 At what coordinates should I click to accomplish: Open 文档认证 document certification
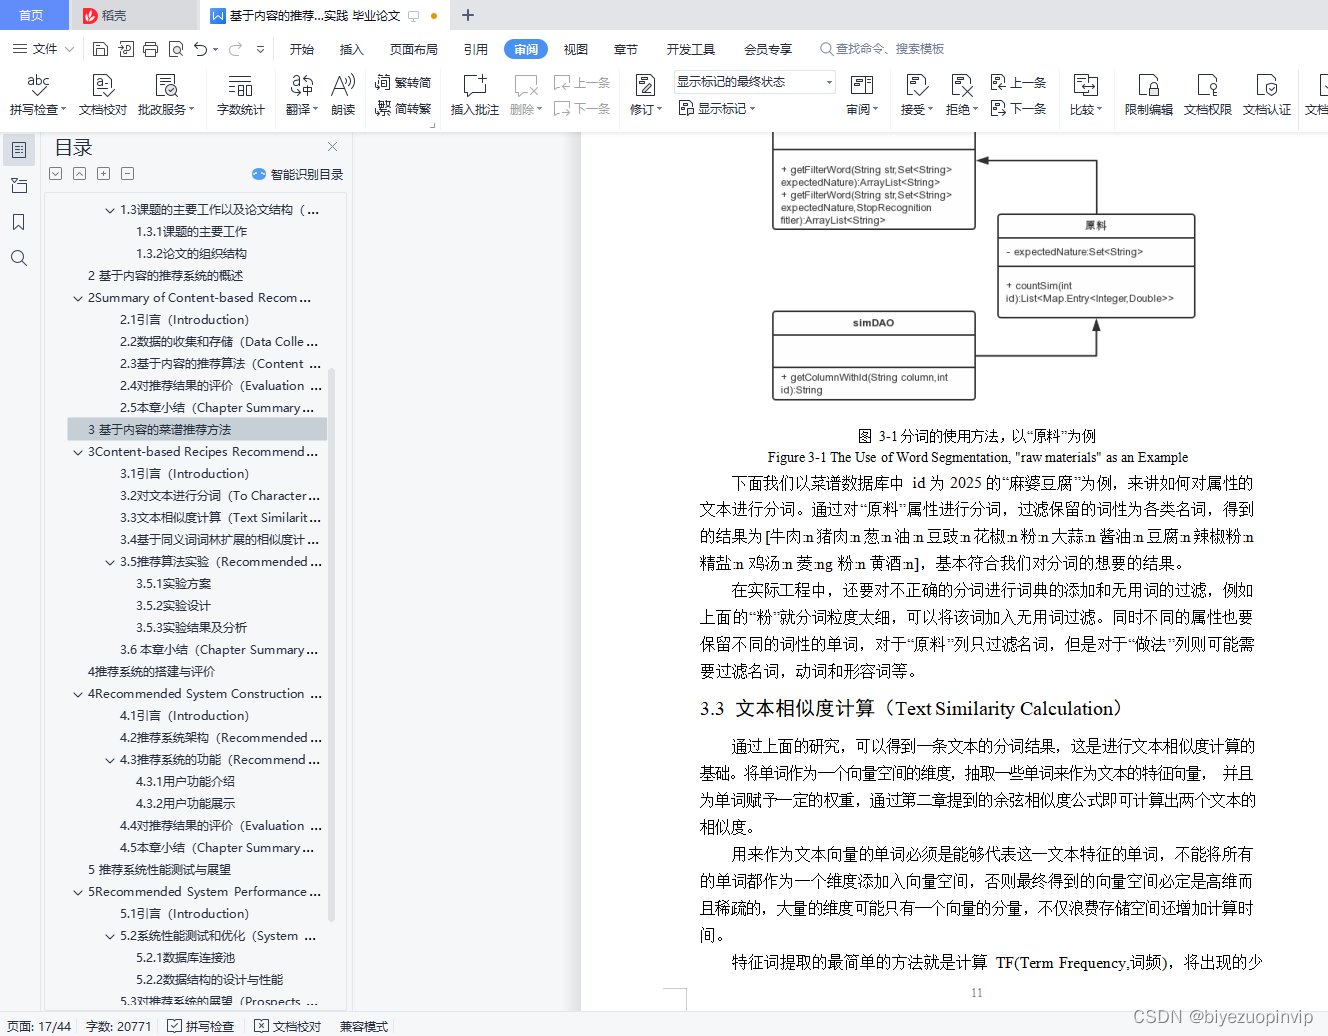pyautogui.click(x=1267, y=95)
